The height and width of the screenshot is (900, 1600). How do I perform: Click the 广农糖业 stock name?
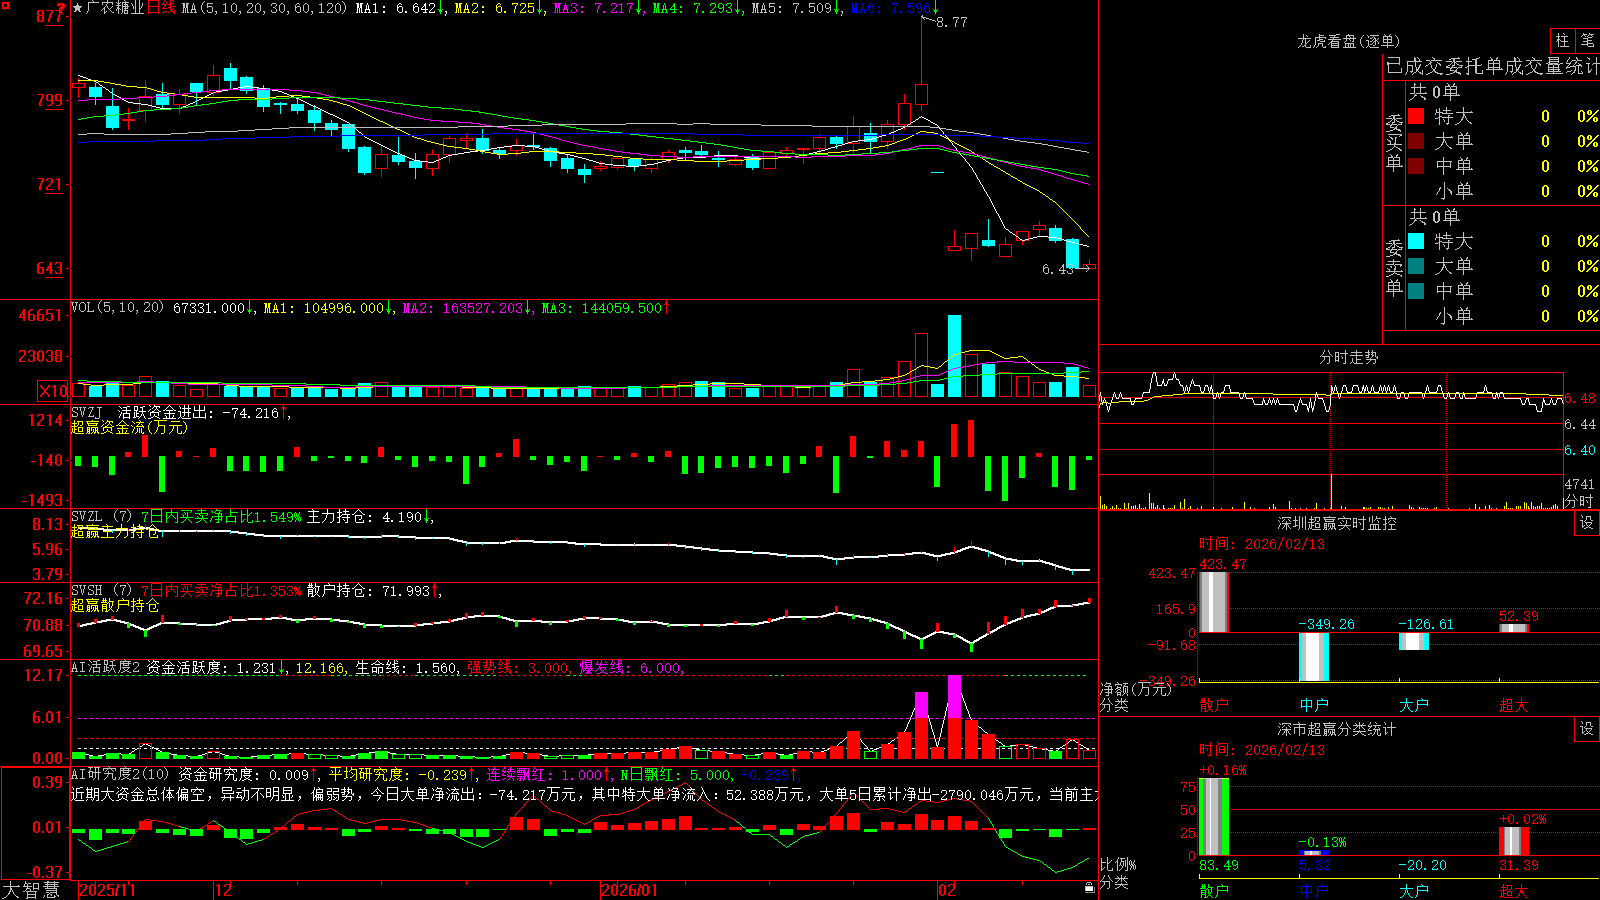[115, 8]
